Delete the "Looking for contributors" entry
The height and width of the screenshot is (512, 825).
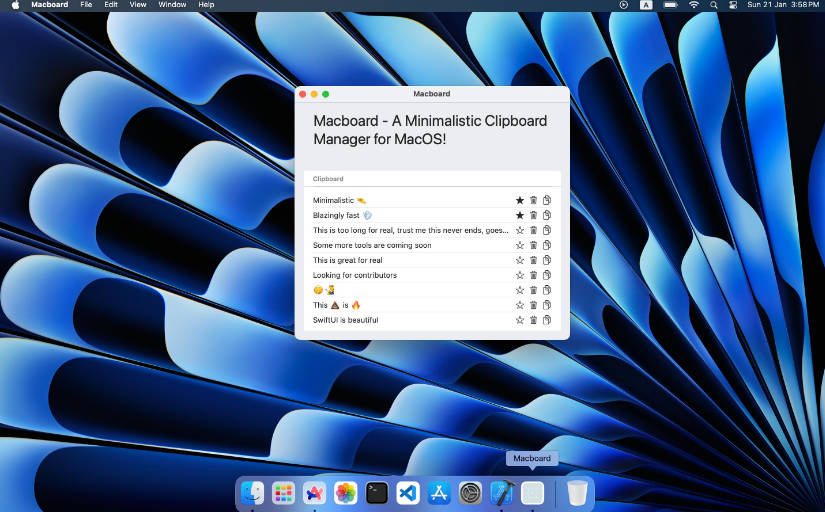534,275
